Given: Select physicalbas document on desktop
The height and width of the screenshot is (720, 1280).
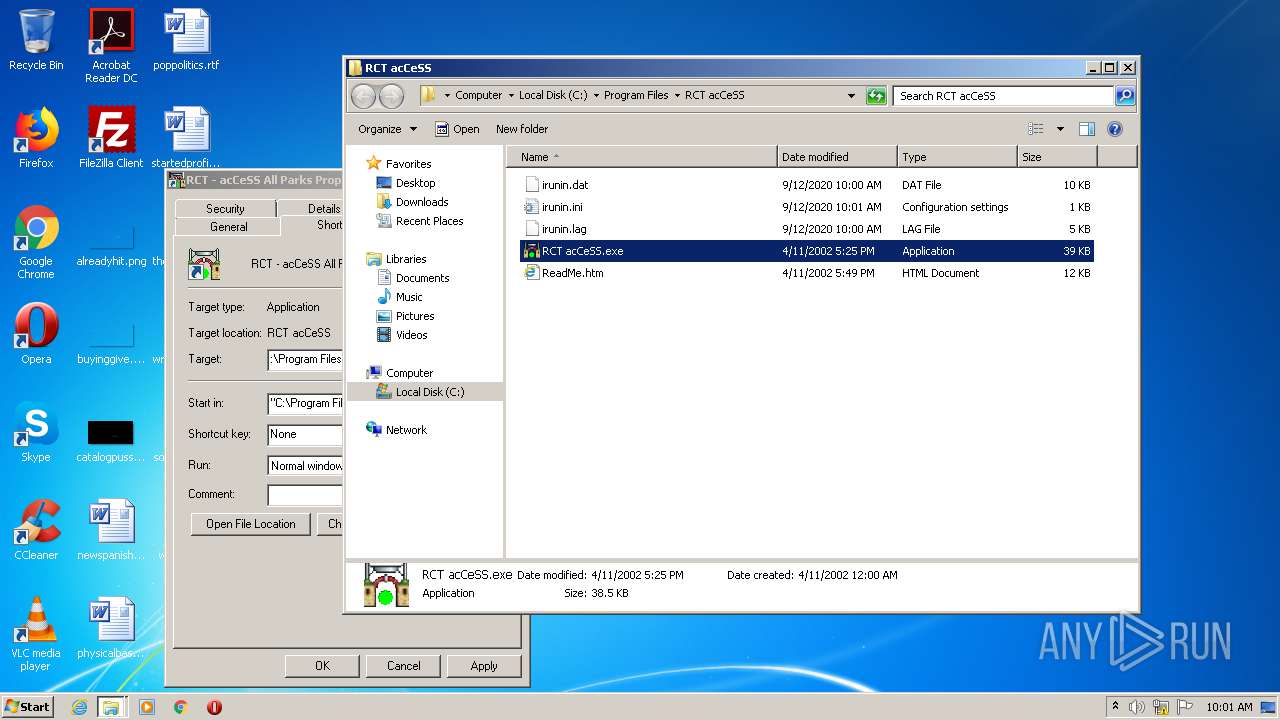Looking at the screenshot, I should (111, 628).
